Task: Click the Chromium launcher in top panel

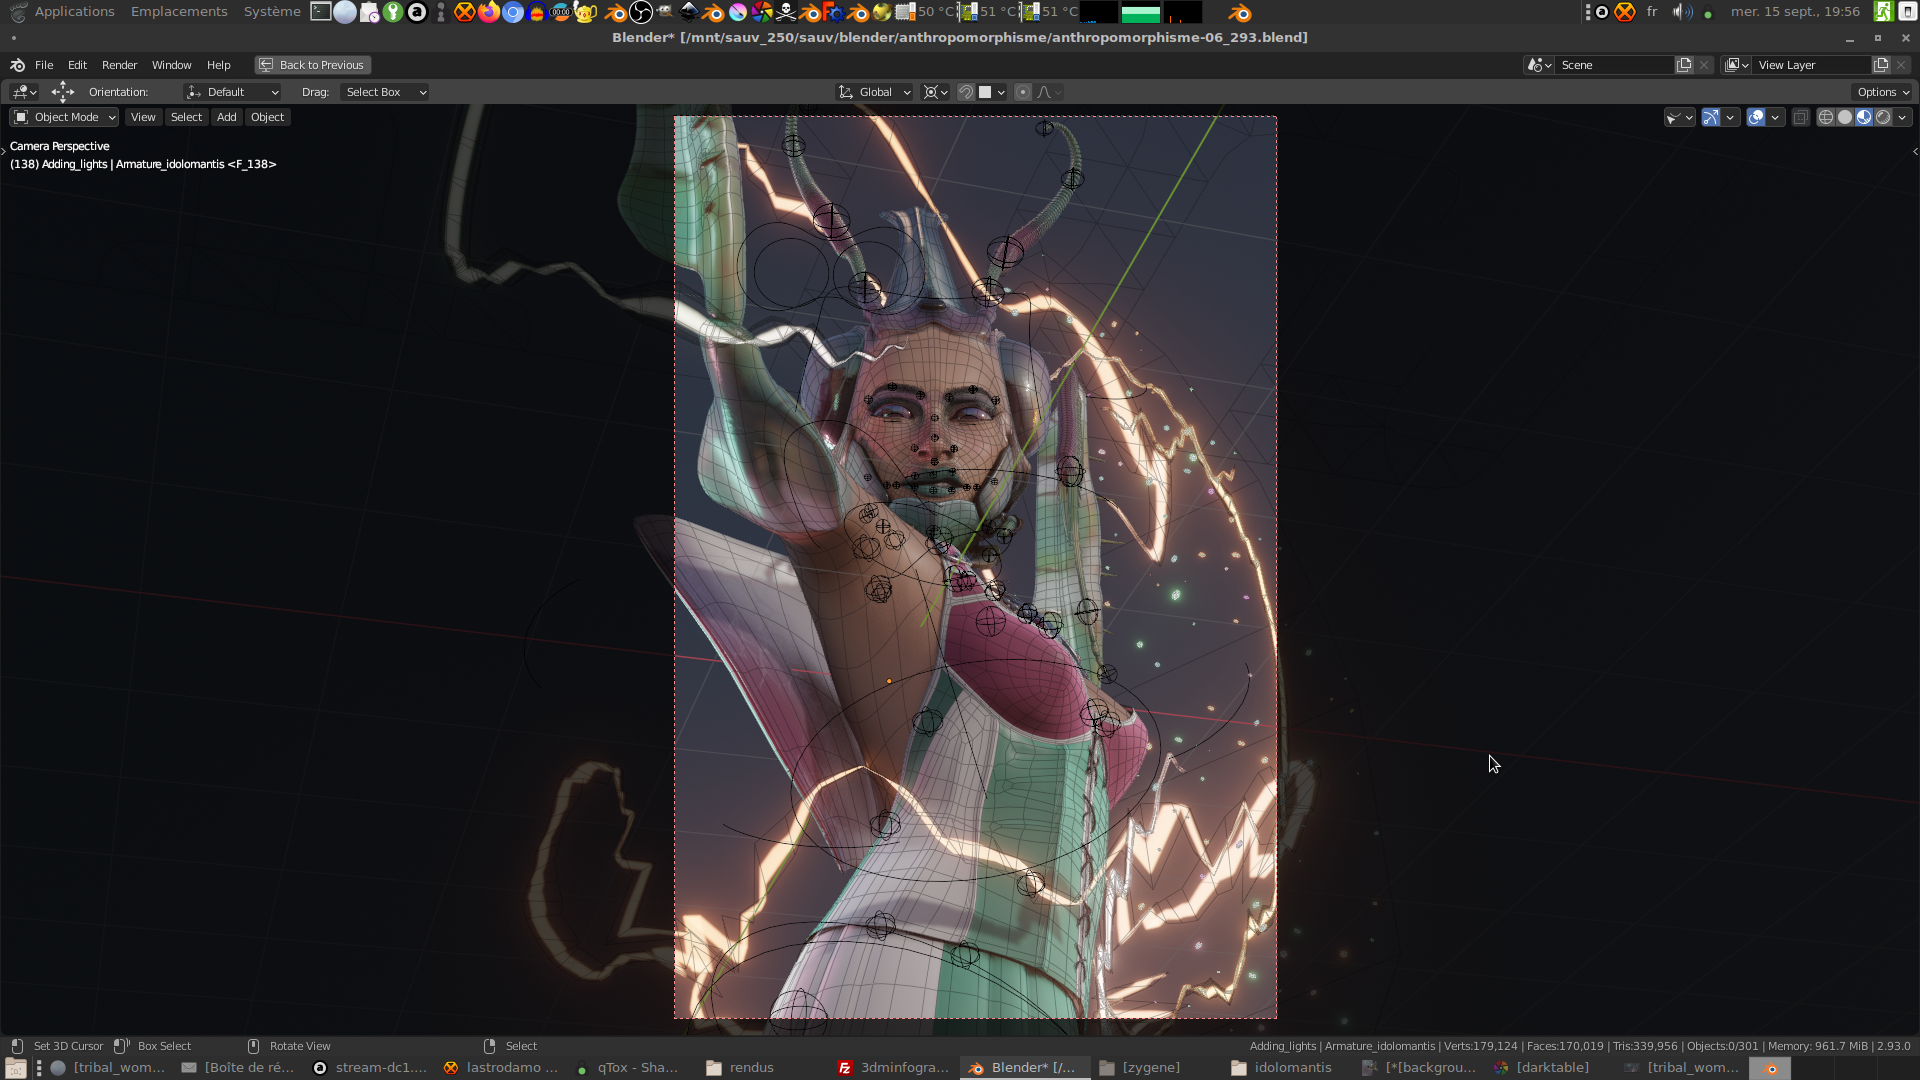Action: (513, 12)
